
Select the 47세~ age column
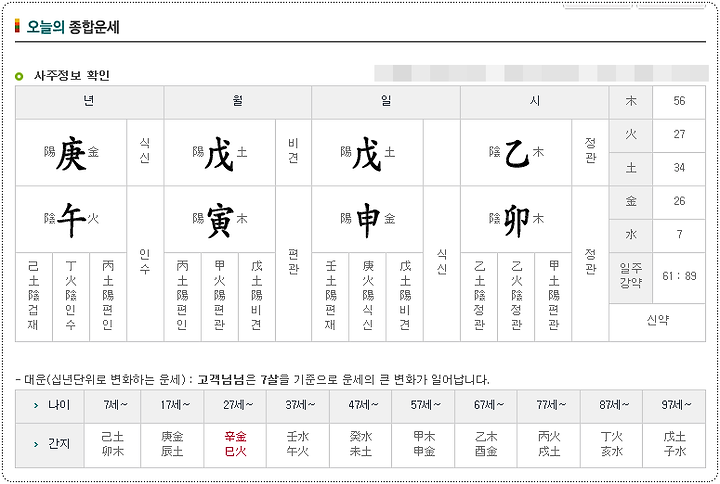361,406
